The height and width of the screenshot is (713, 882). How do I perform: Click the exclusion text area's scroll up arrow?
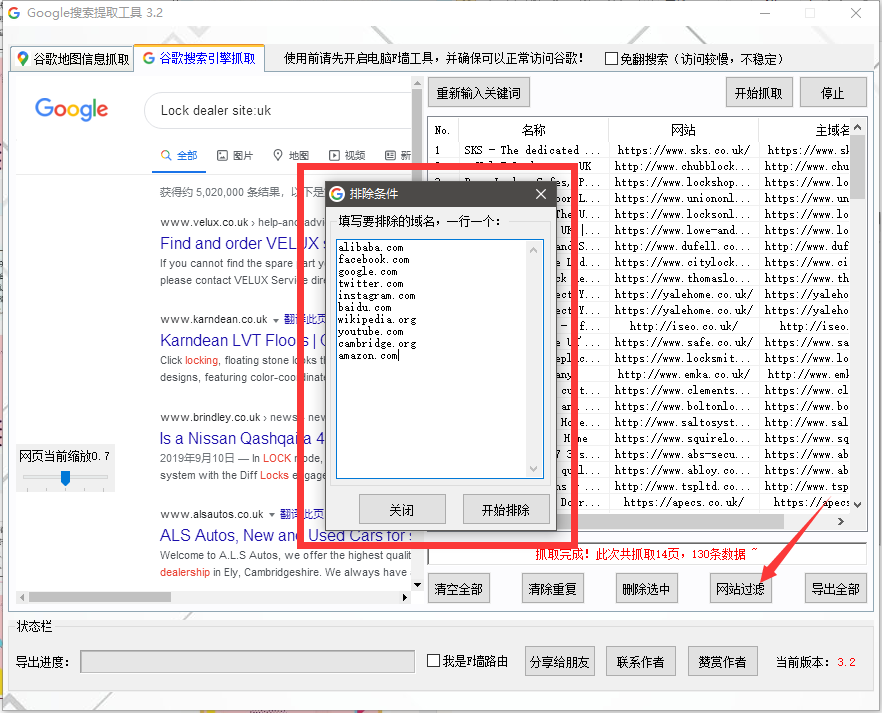[534, 250]
